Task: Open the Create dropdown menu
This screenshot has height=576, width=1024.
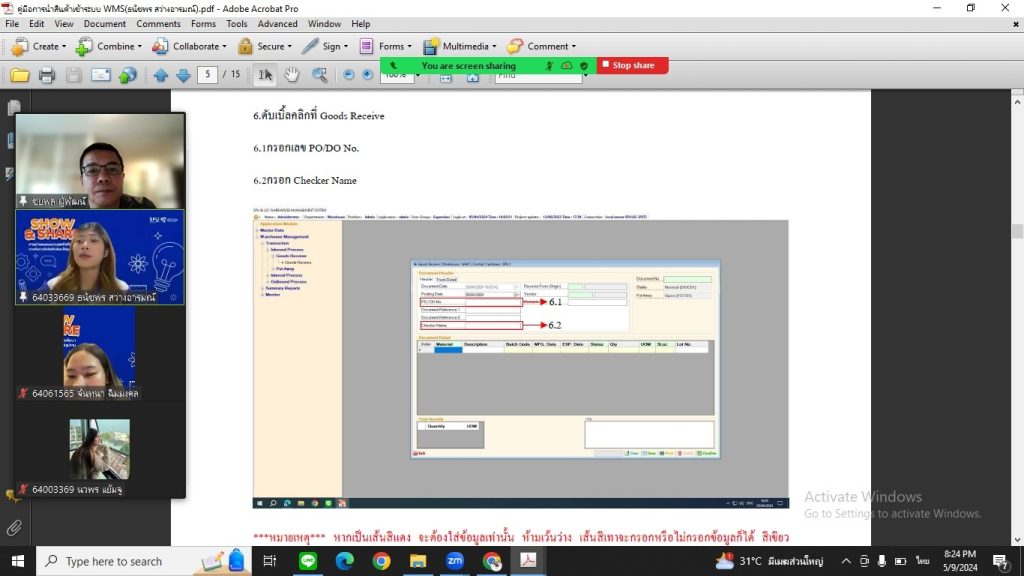Action: 39,46
